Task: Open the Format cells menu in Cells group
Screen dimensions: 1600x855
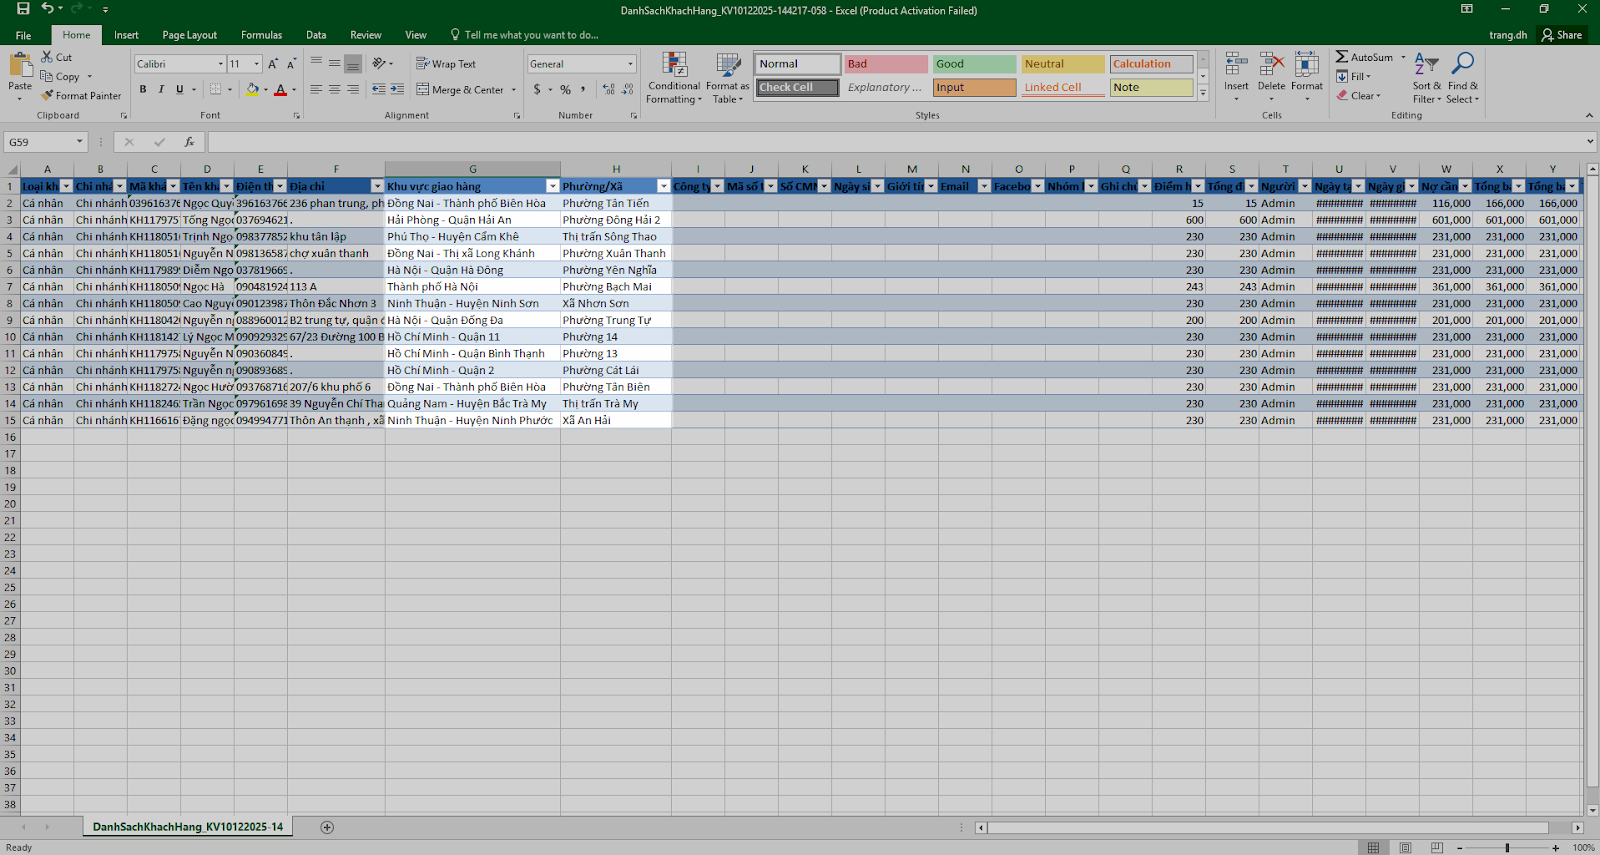Action: point(1307,76)
